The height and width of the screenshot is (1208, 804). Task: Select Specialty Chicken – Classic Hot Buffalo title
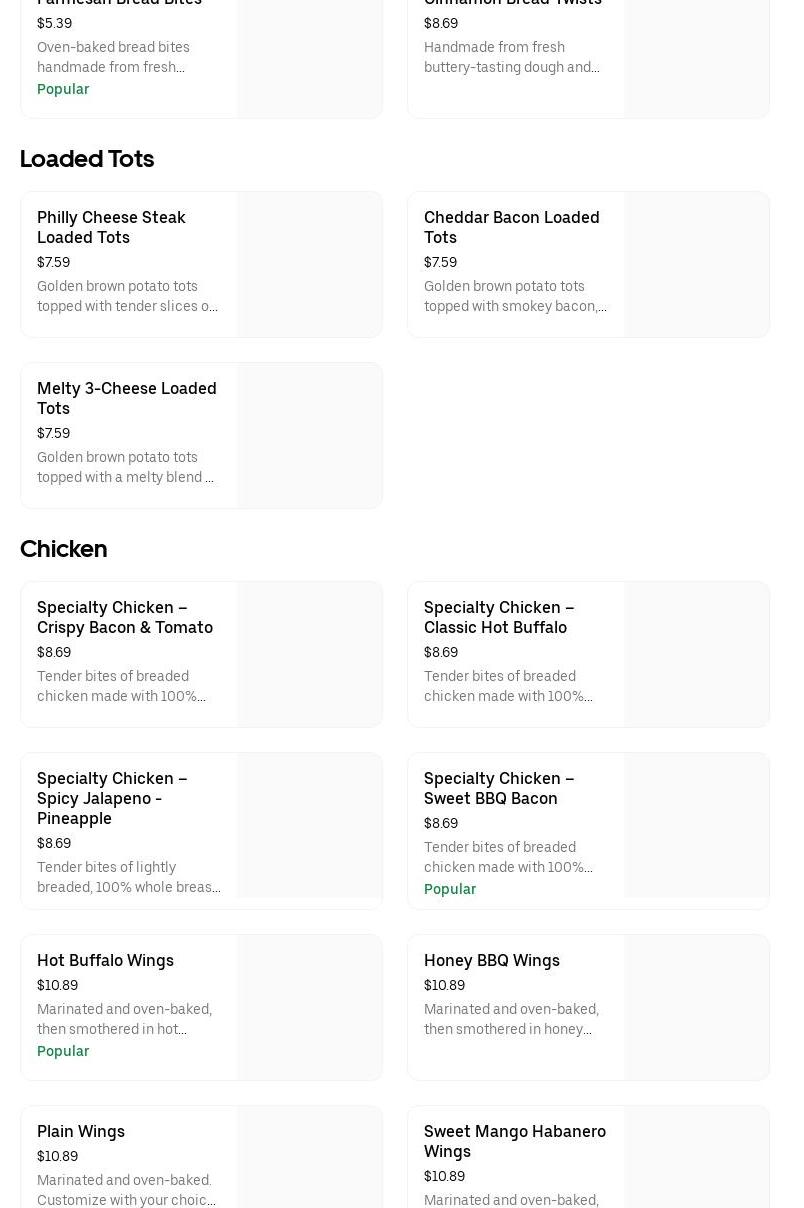[x=498, y=617]
